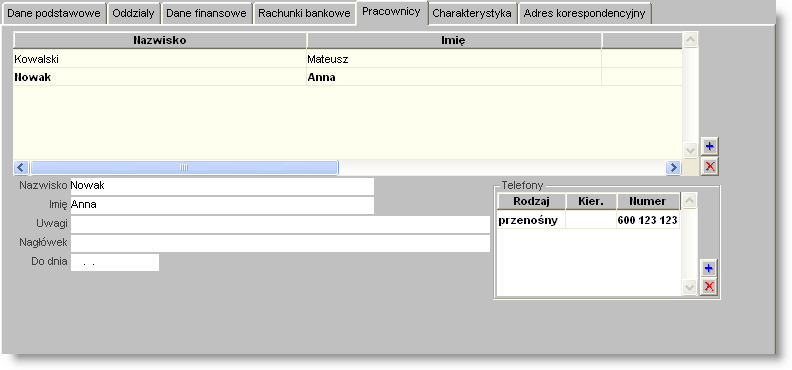The width and height of the screenshot is (792, 370).
Task: Click employee table vertical scroll down arrow
Action: (690, 150)
